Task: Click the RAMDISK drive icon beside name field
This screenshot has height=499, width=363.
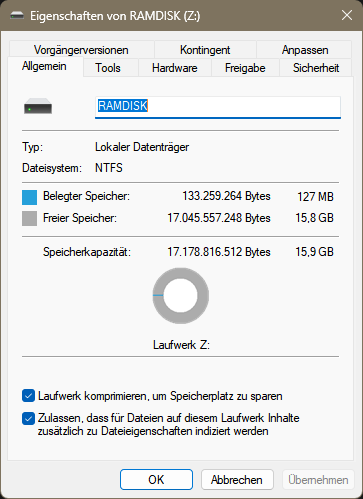Action: pos(38,106)
